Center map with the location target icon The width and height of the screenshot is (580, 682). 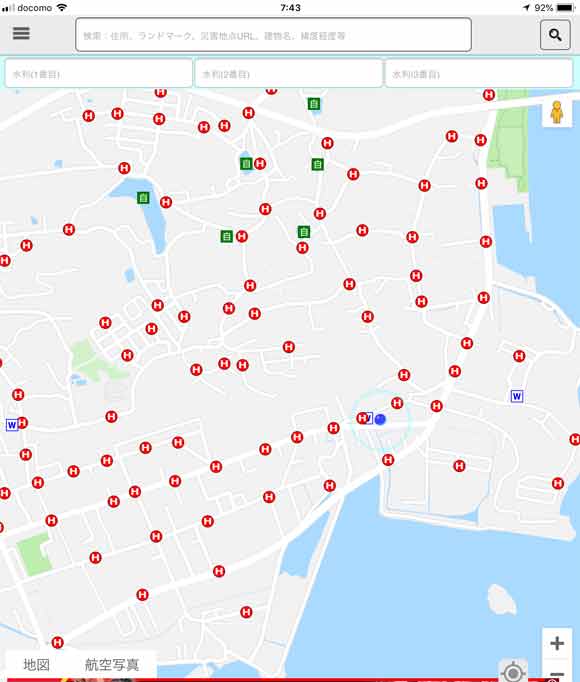tap(513, 672)
